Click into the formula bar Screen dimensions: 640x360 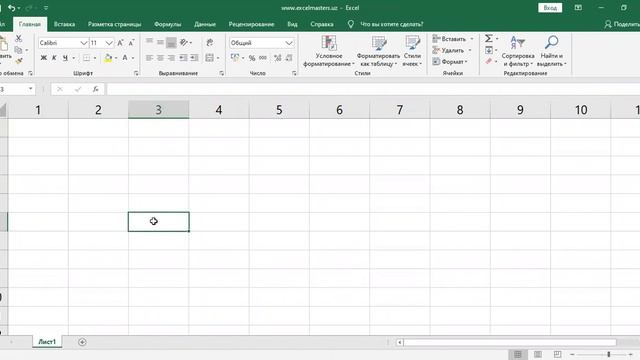[x=373, y=89]
